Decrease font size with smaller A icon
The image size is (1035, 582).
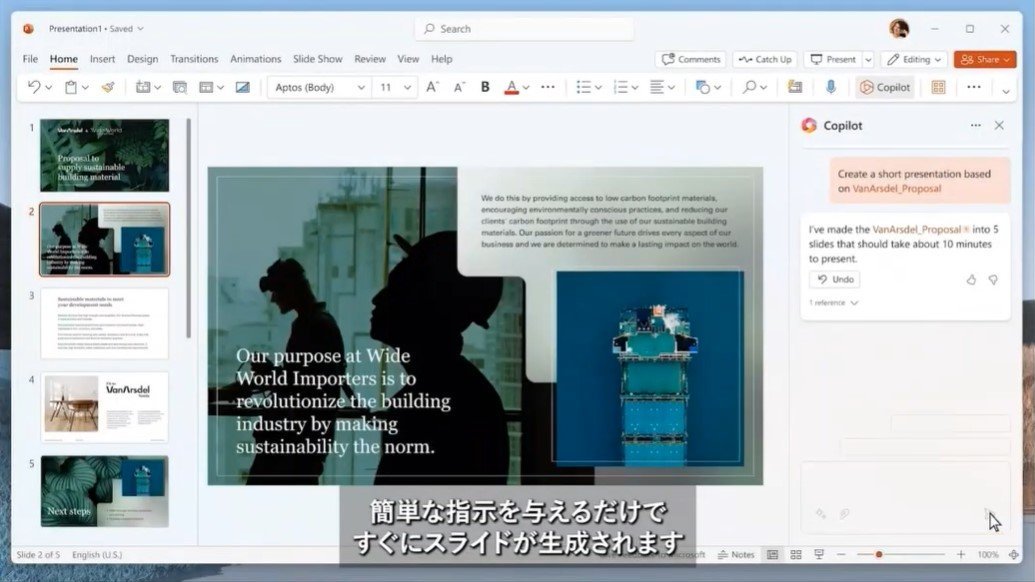pyautogui.click(x=459, y=87)
